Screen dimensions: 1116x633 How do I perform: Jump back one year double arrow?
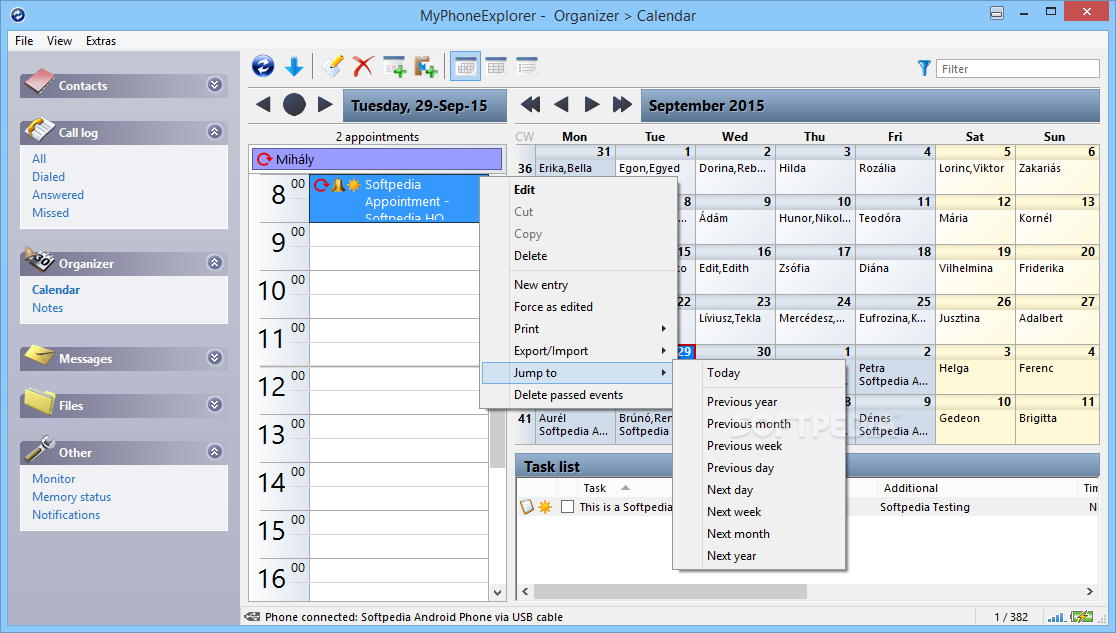530,105
